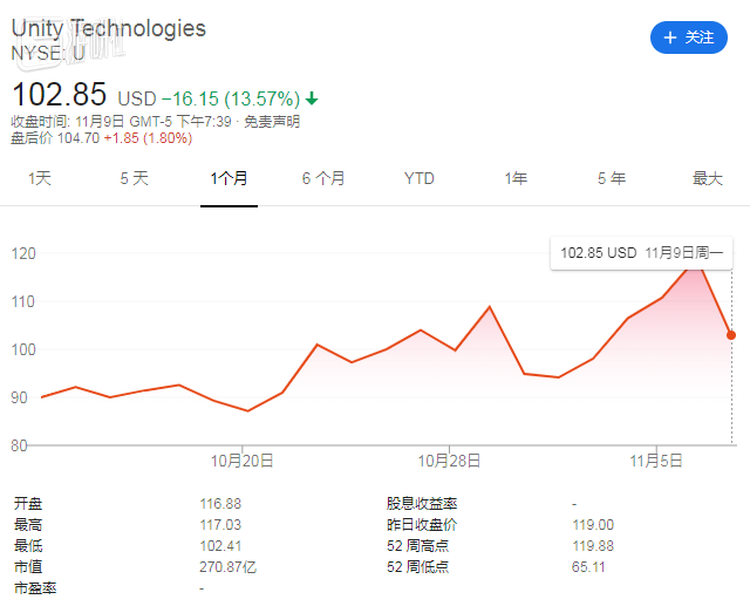Show the 6 个月 price history tab

click(x=324, y=178)
